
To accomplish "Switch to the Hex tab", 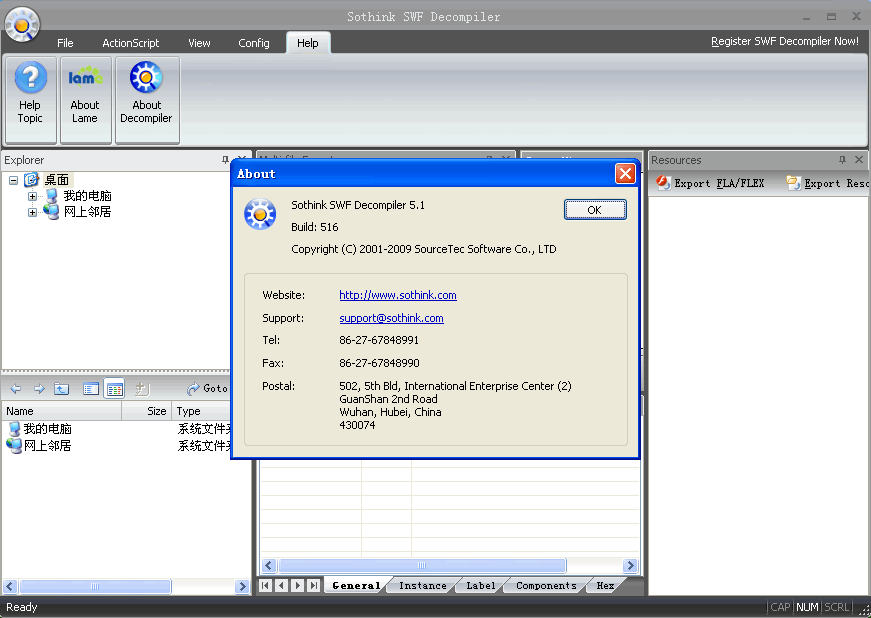I will 605,585.
